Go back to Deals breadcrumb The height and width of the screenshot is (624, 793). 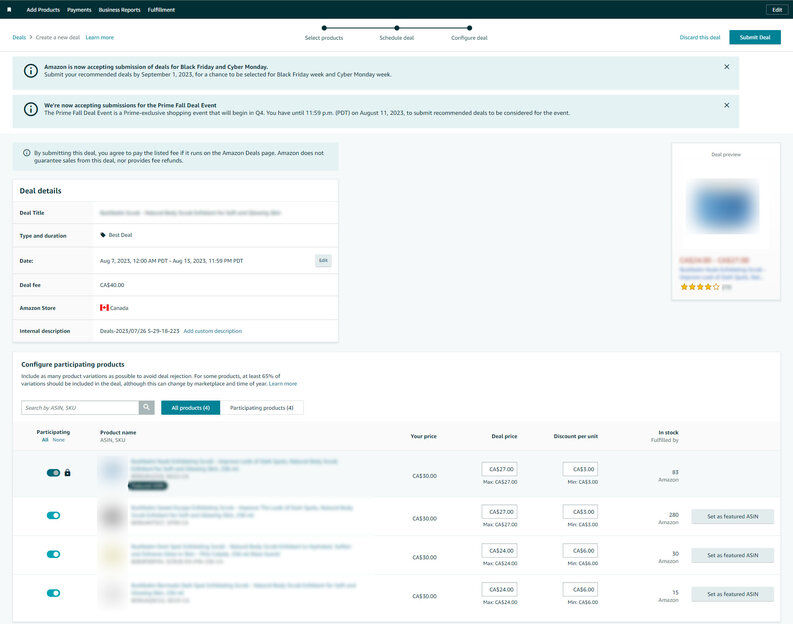coord(19,37)
